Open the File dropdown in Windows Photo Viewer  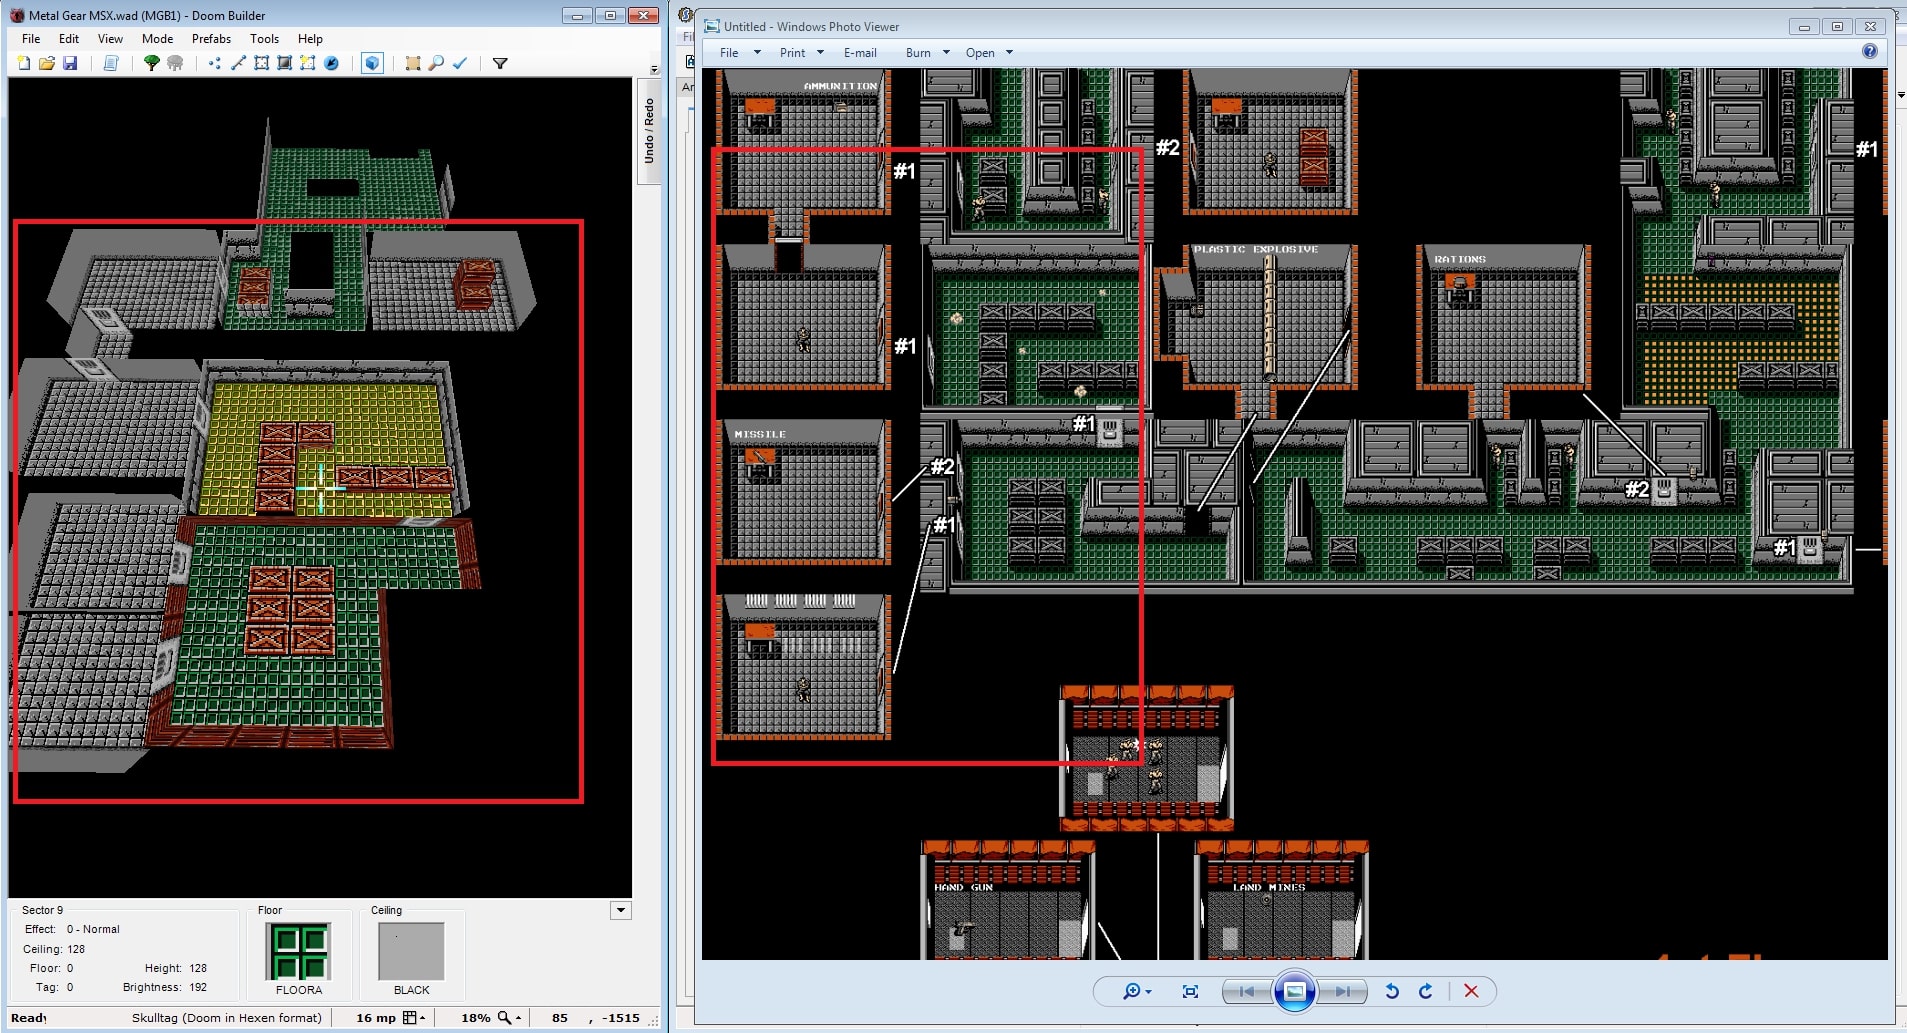tap(740, 53)
